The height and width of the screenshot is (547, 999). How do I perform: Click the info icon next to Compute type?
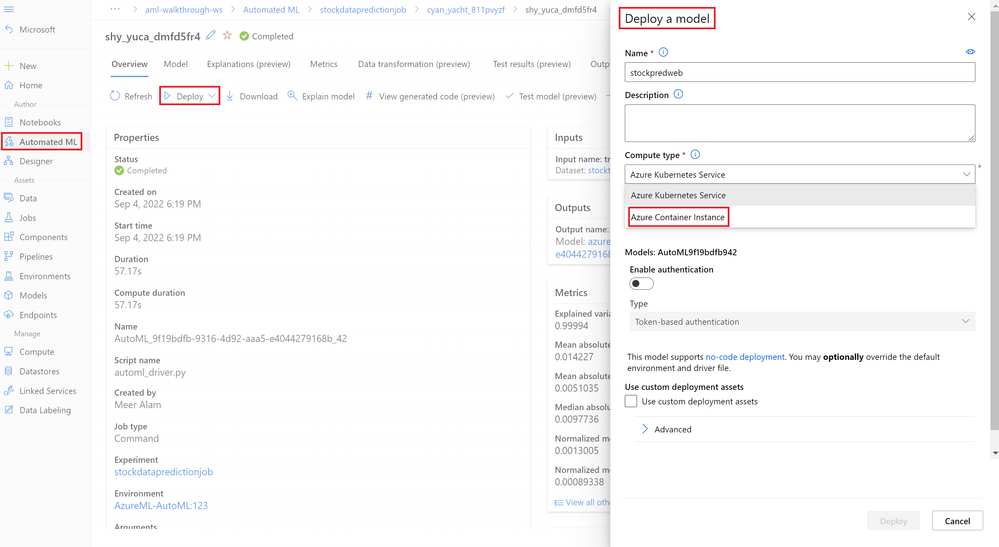point(695,154)
